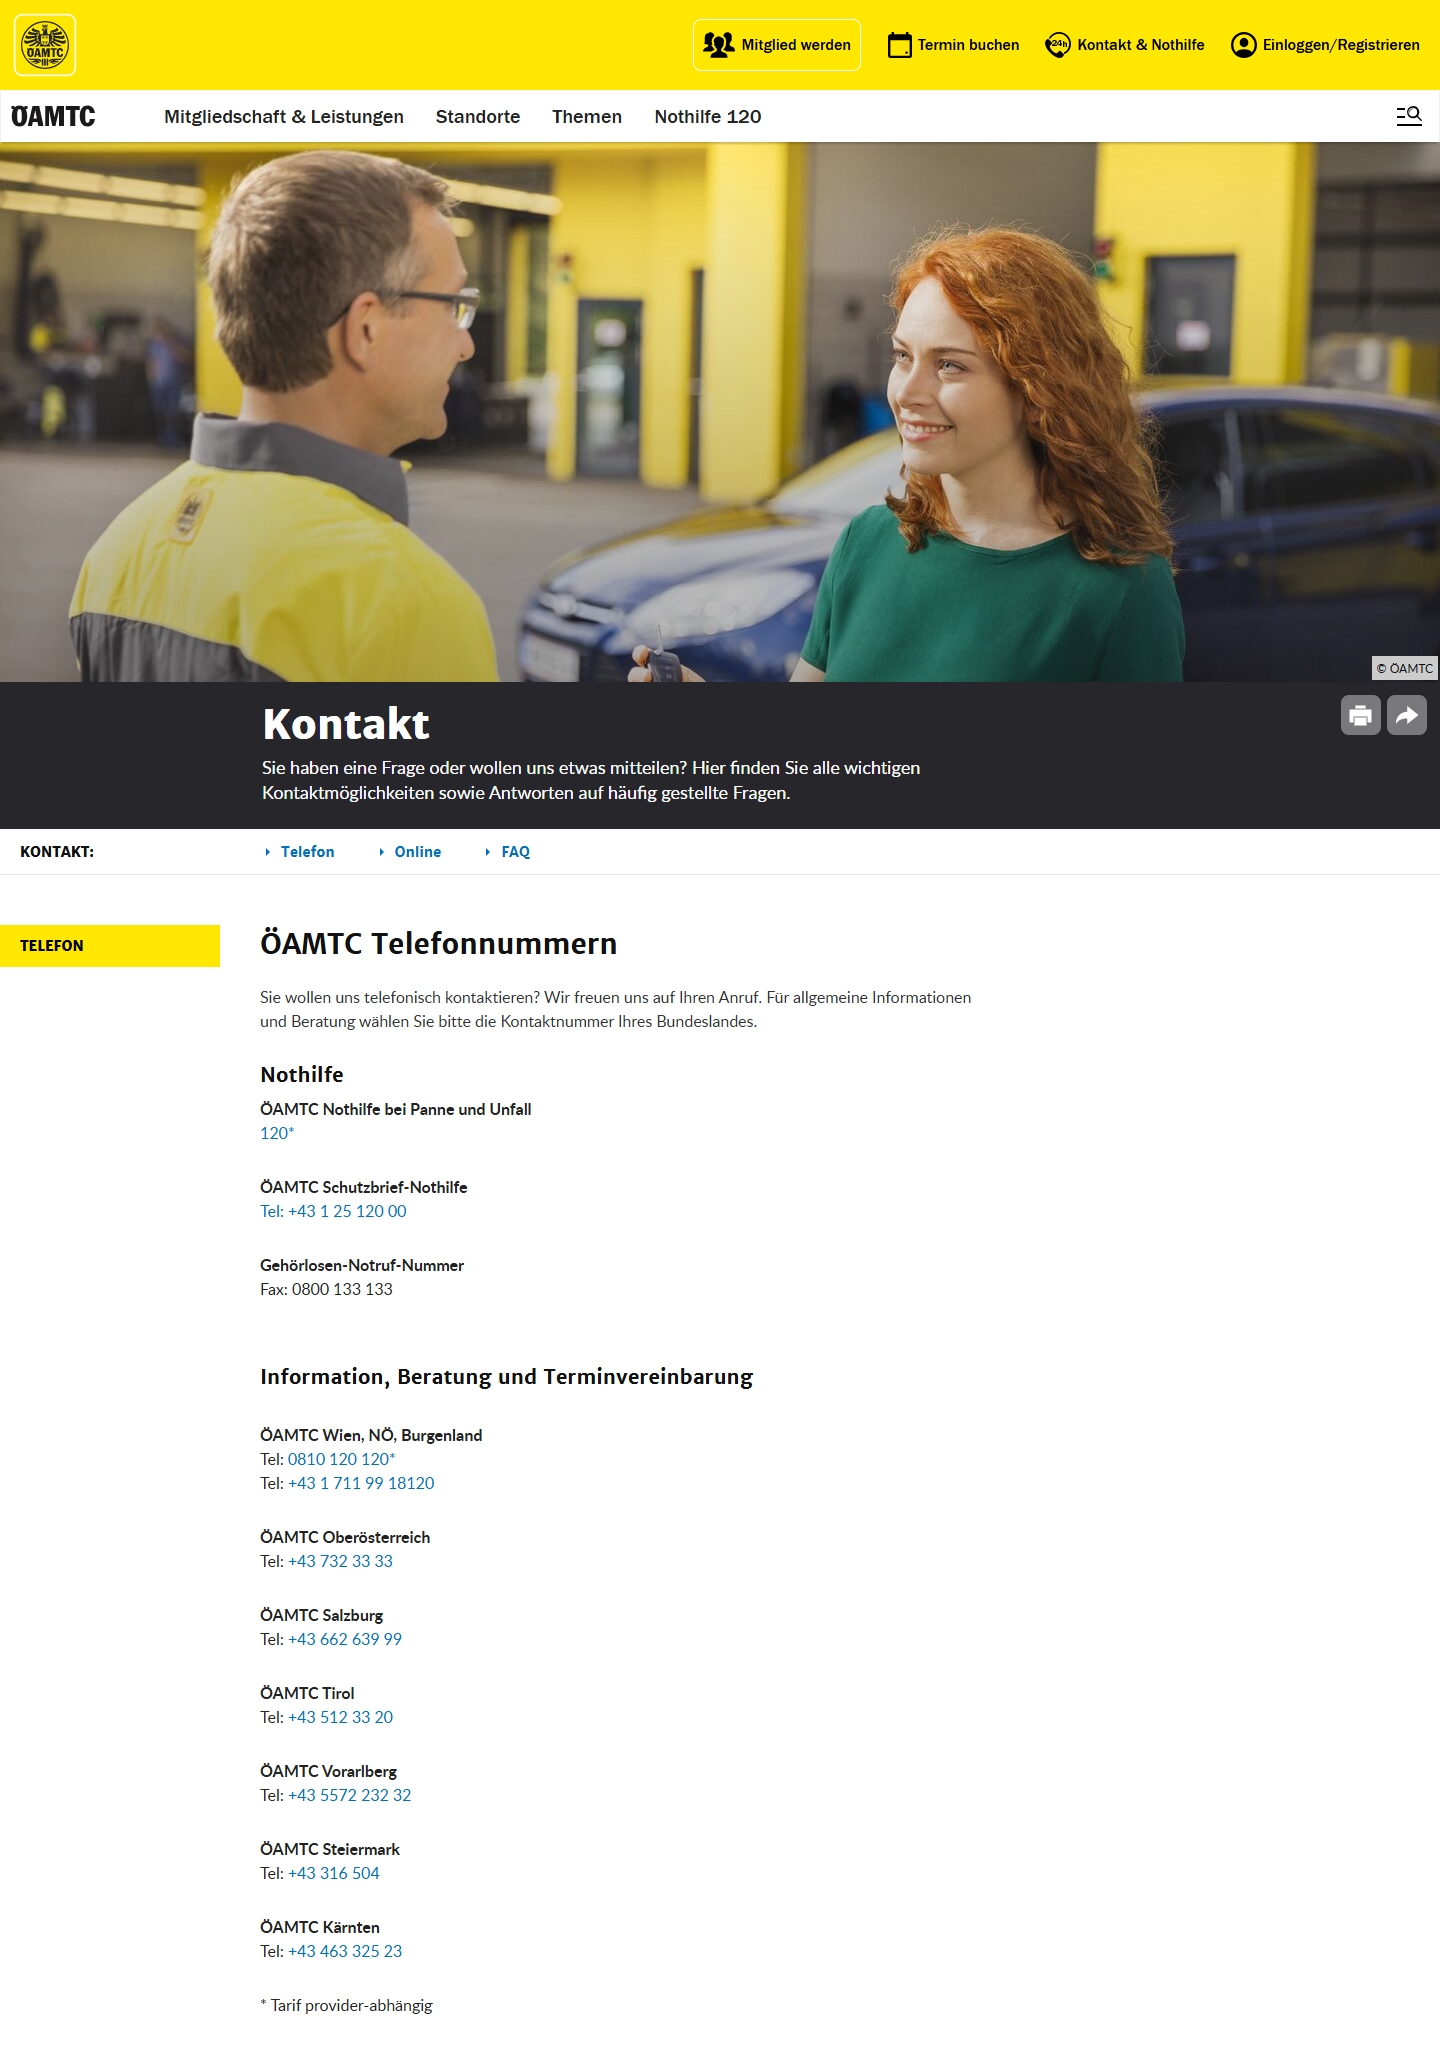Call Steiermark number +43 316 504
Image resolution: width=1440 pixels, height=2048 pixels.
pyautogui.click(x=334, y=1873)
